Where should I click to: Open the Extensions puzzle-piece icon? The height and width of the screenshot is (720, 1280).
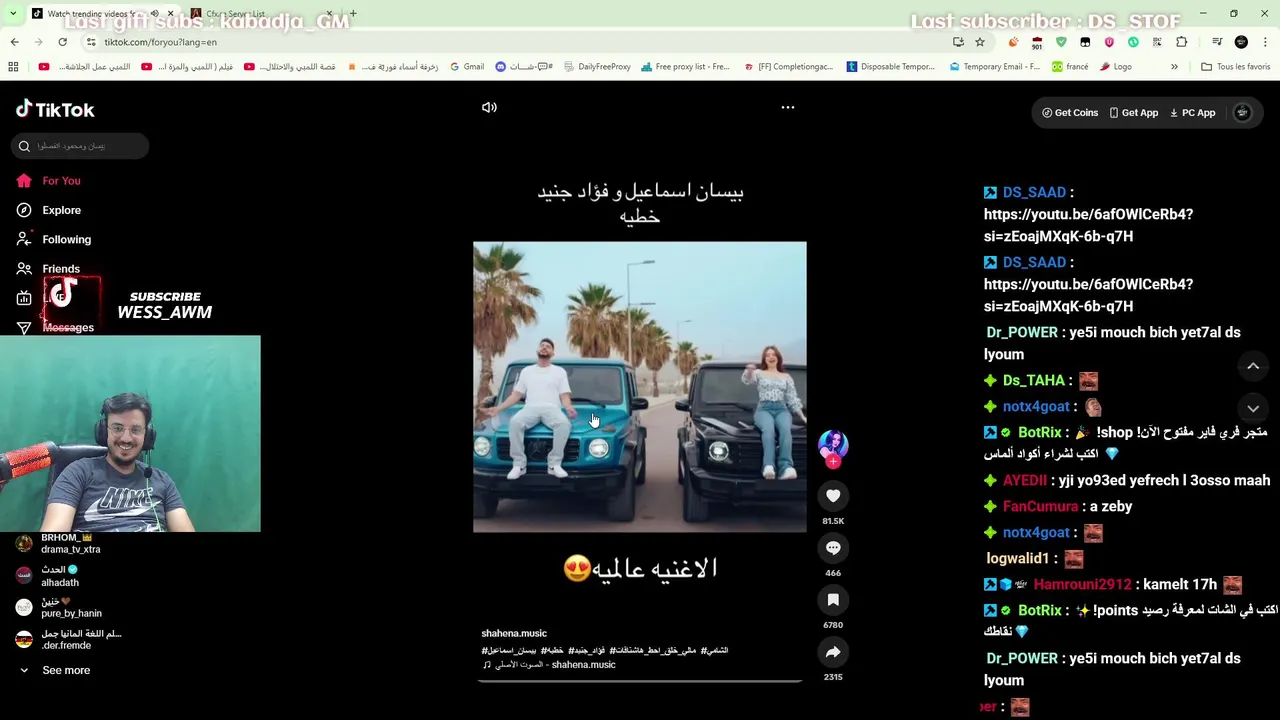(1181, 42)
